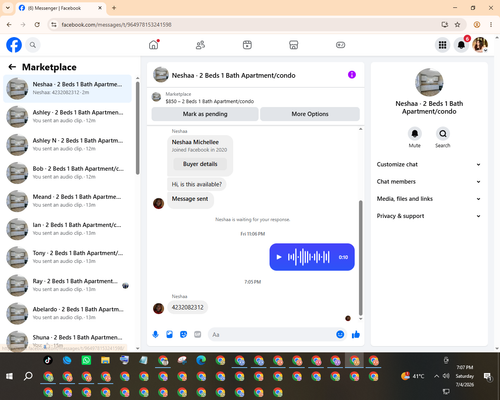Play the sent voice clip
Viewport: 500px width, 400px height.
point(279,257)
